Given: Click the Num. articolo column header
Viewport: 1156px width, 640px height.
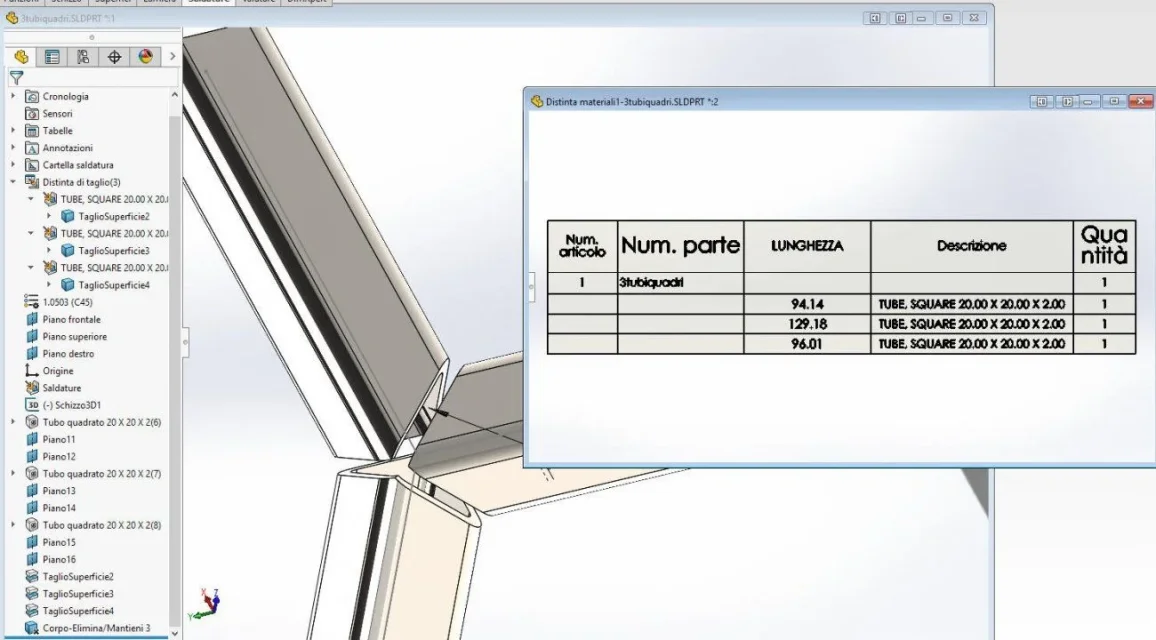Looking at the screenshot, I should 582,246.
